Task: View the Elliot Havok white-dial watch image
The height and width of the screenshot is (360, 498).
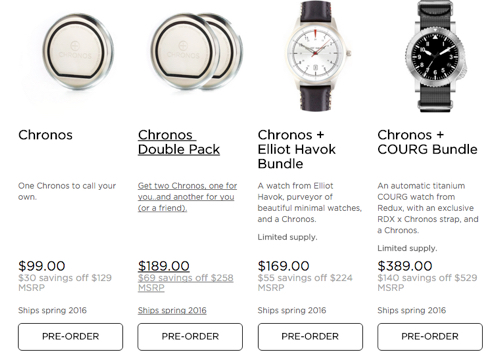Action: tap(317, 56)
